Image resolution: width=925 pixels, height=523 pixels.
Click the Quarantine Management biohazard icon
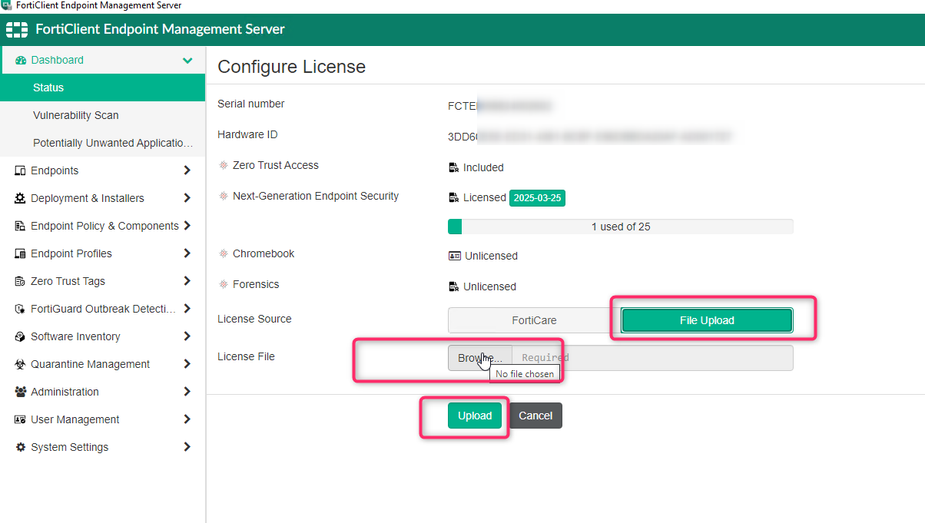(x=20, y=365)
